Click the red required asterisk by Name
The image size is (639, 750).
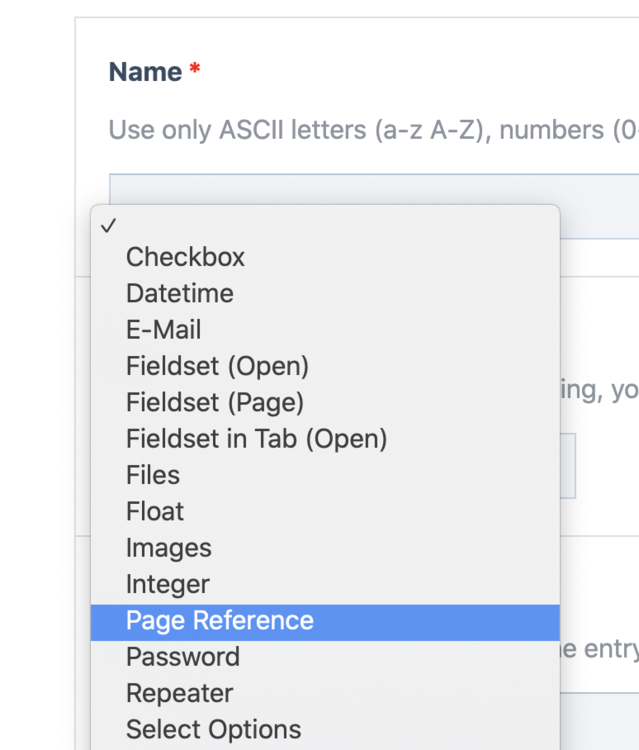pyautogui.click(x=195, y=70)
